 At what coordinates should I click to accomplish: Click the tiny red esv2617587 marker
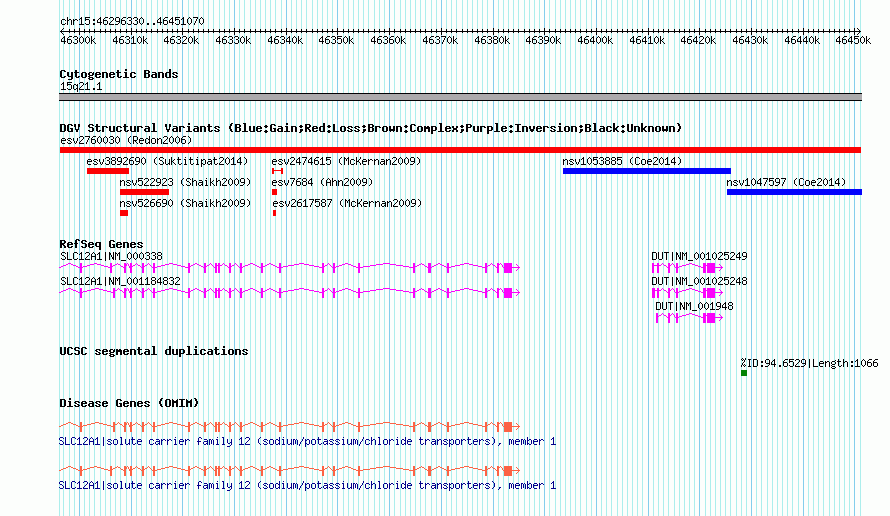pos(275,213)
